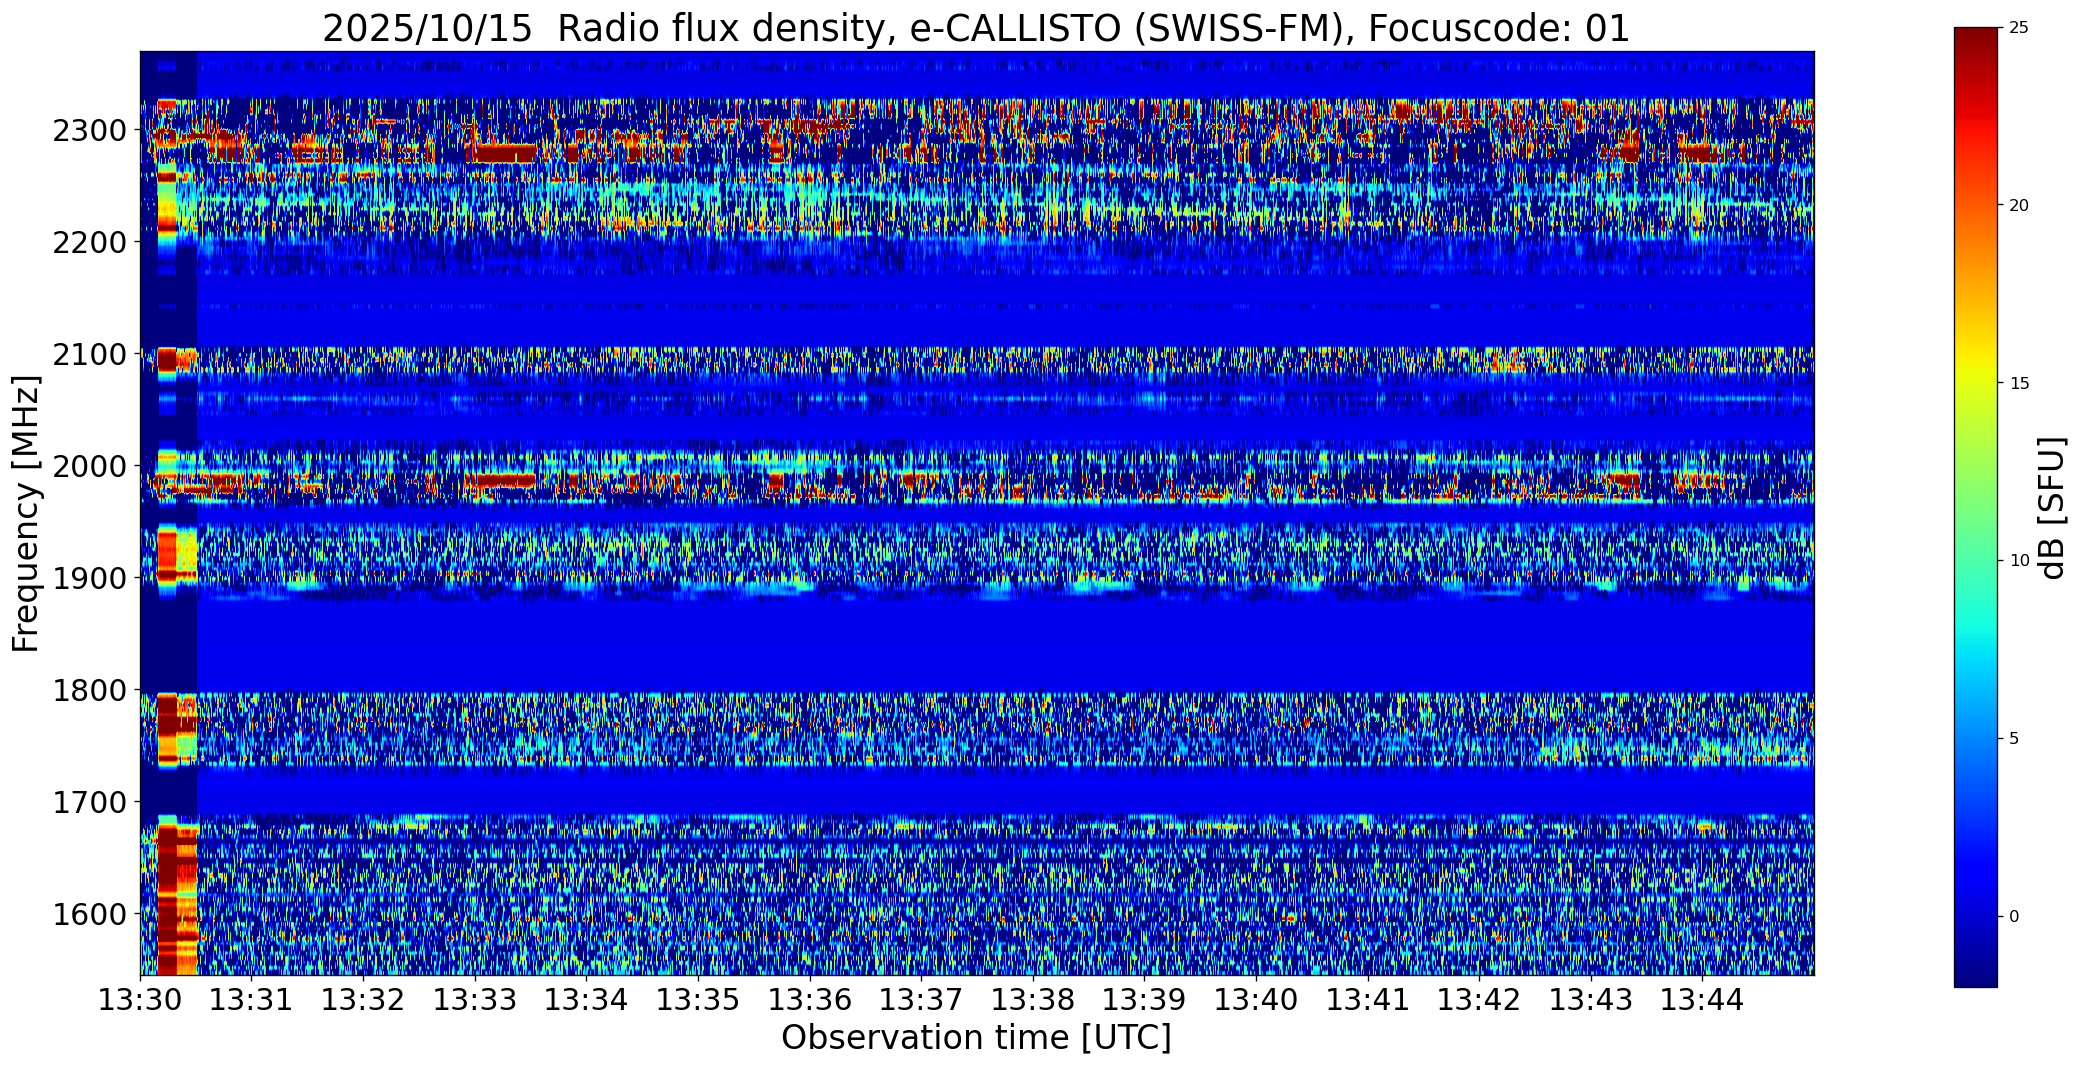The height and width of the screenshot is (1067, 2082).
Task: Select the colorbar tick value 20
Action: (2019, 206)
